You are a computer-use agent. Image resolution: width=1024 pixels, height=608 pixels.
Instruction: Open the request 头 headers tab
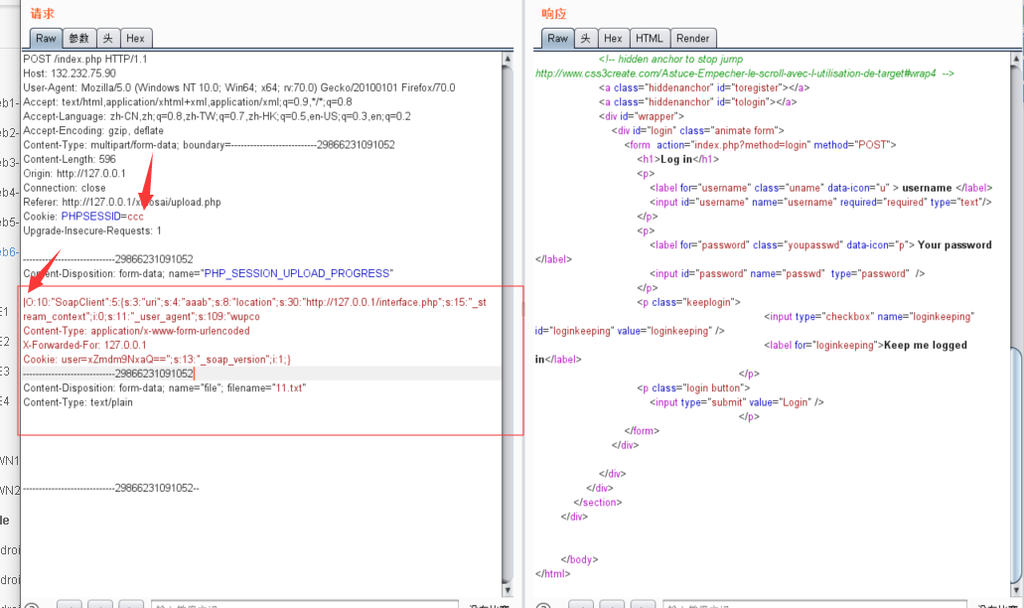pos(107,38)
